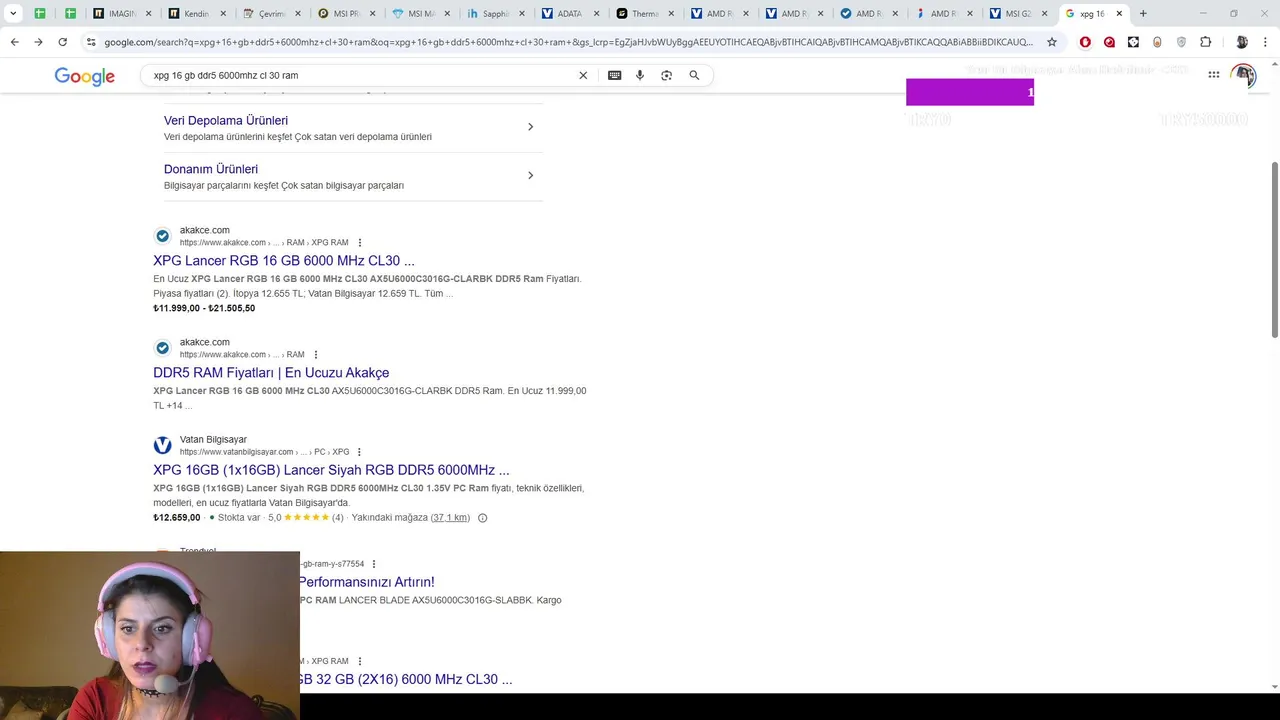The height and width of the screenshot is (720, 1280).
Task: Show info icon next to nearby store
Action: [x=482, y=518]
